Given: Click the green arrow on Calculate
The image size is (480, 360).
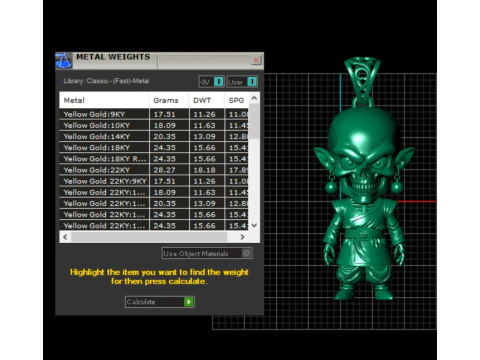Looking at the screenshot, I should click(189, 302).
